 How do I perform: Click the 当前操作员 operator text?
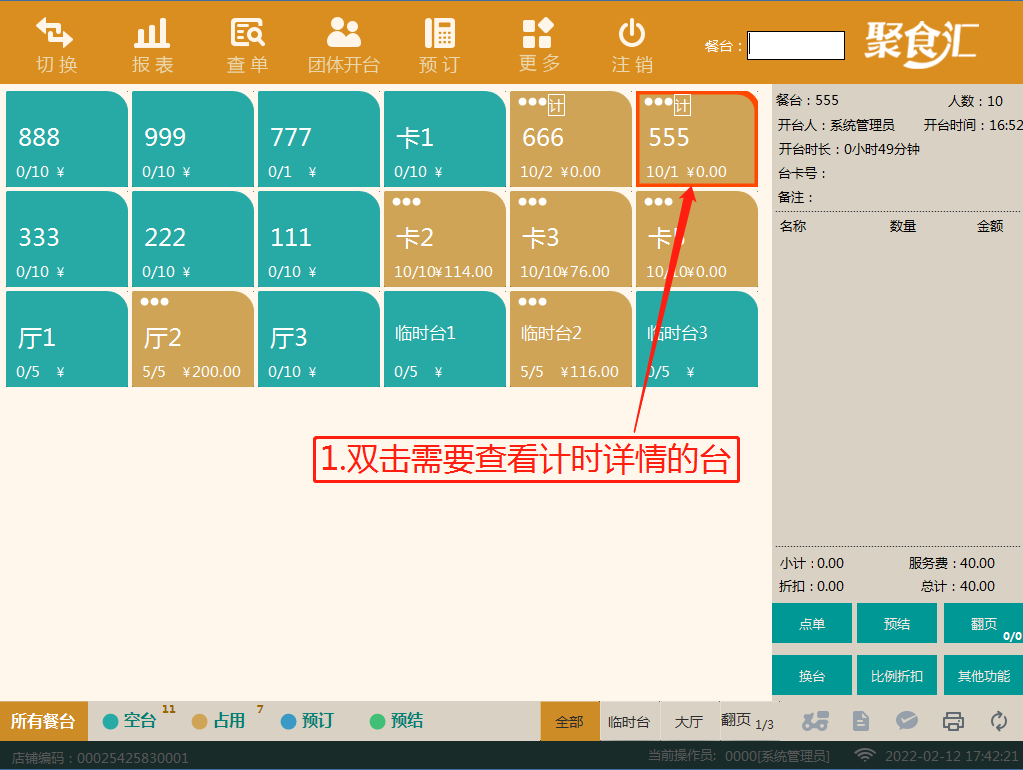pos(739,756)
